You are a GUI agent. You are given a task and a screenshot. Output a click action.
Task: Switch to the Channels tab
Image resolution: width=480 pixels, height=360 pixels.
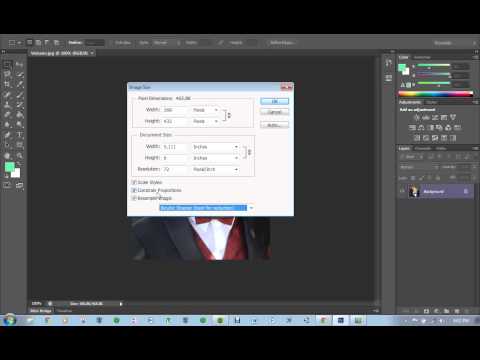click(423, 148)
